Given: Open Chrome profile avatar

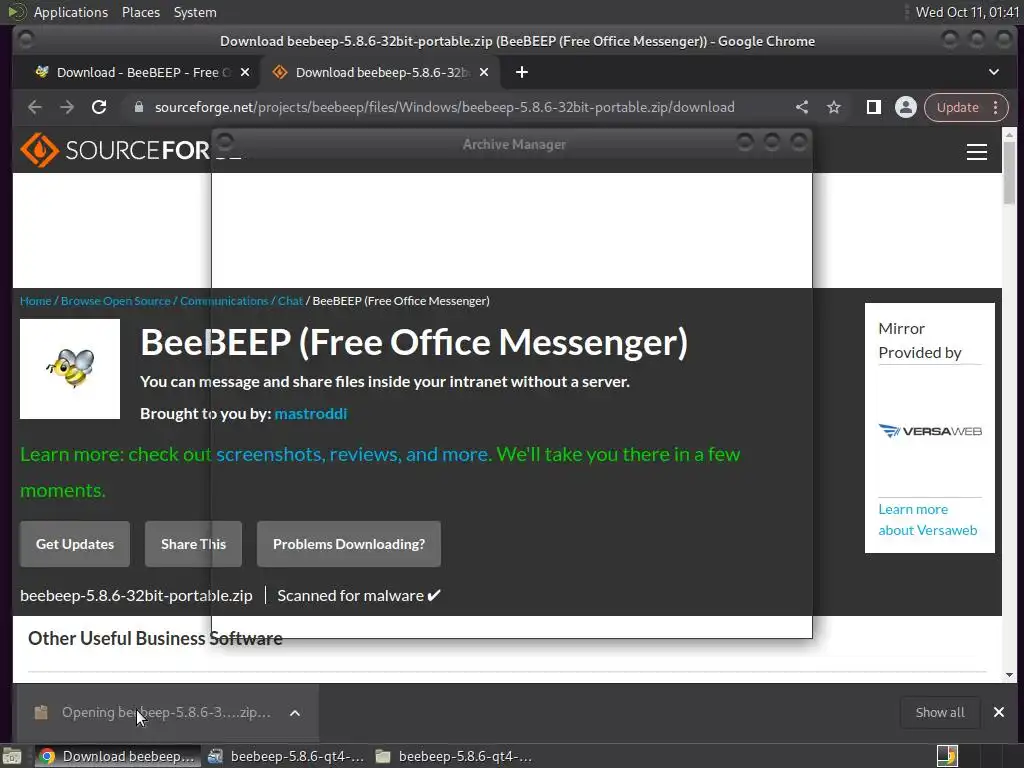Looking at the screenshot, I should click(x=906, y=107).
